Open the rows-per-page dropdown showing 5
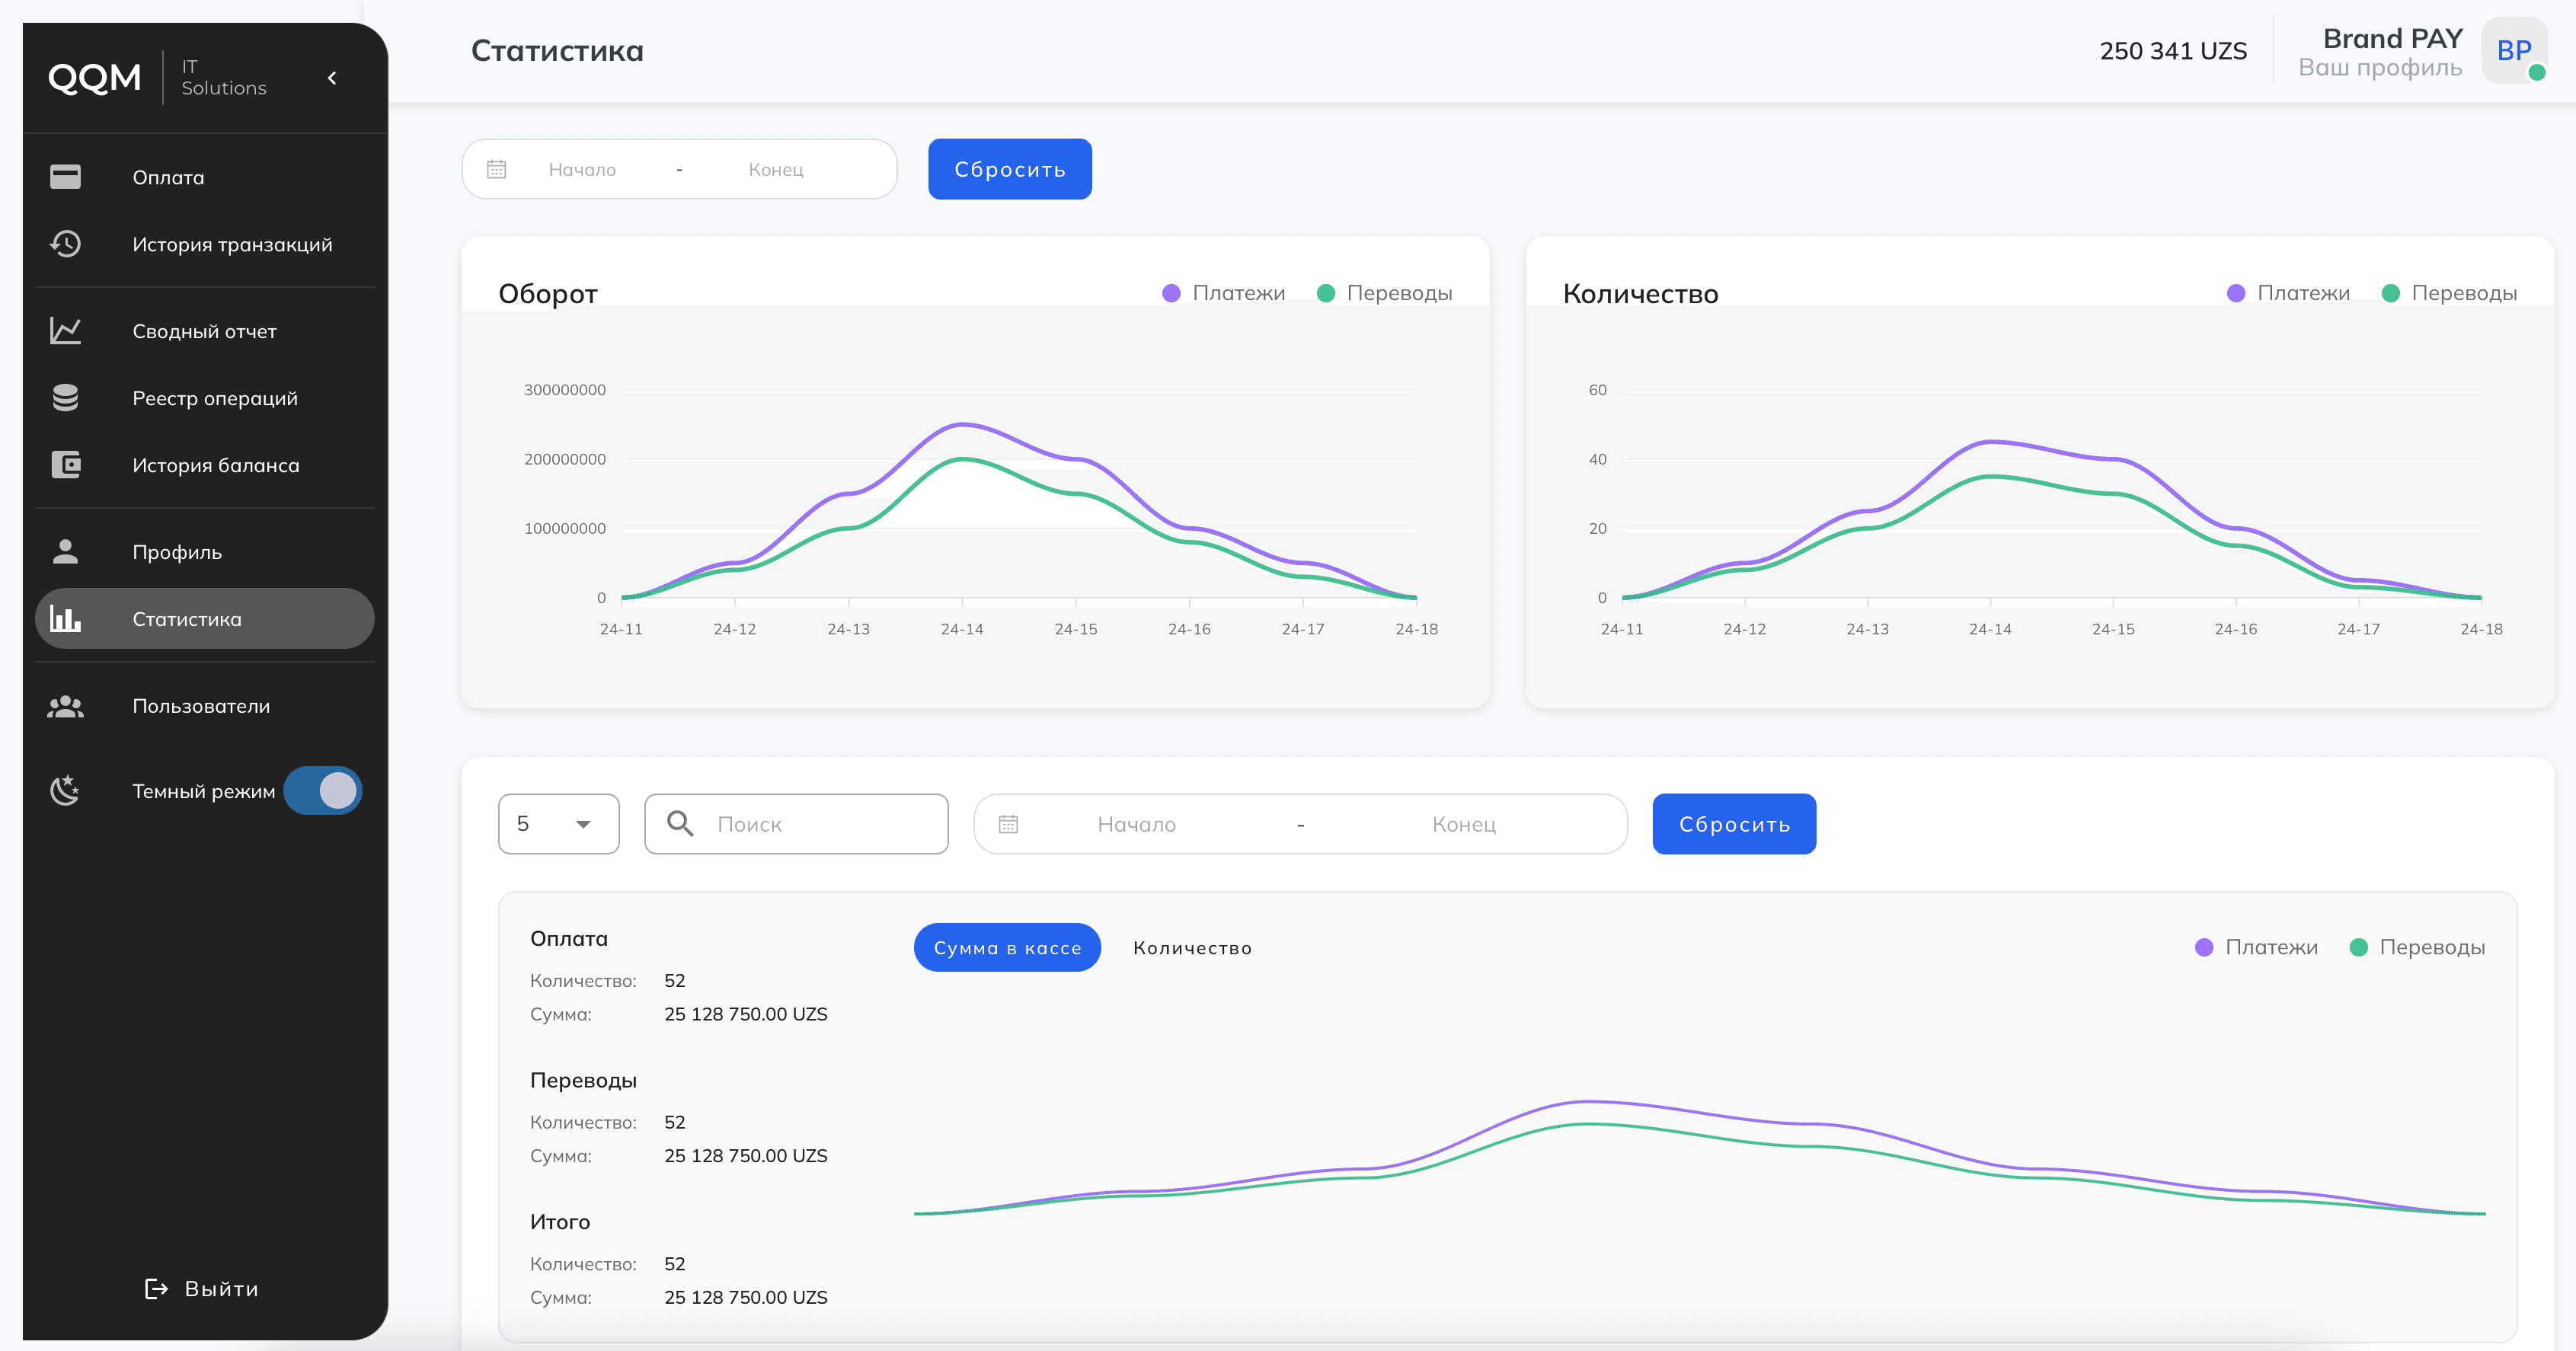The width and height of the screenshot is (2576, 1351). tap(558, 823)
